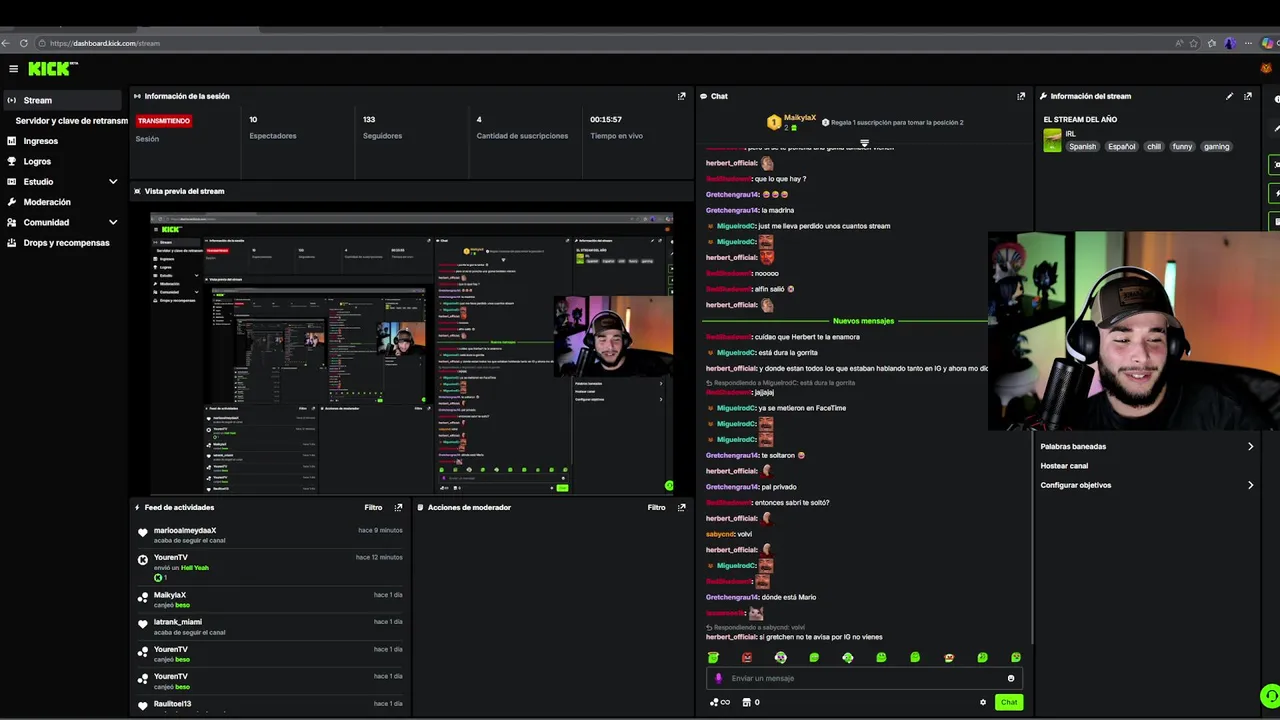Click the gaming tag
This screenshot has height=720, width=1280.
click(1216, 147)
